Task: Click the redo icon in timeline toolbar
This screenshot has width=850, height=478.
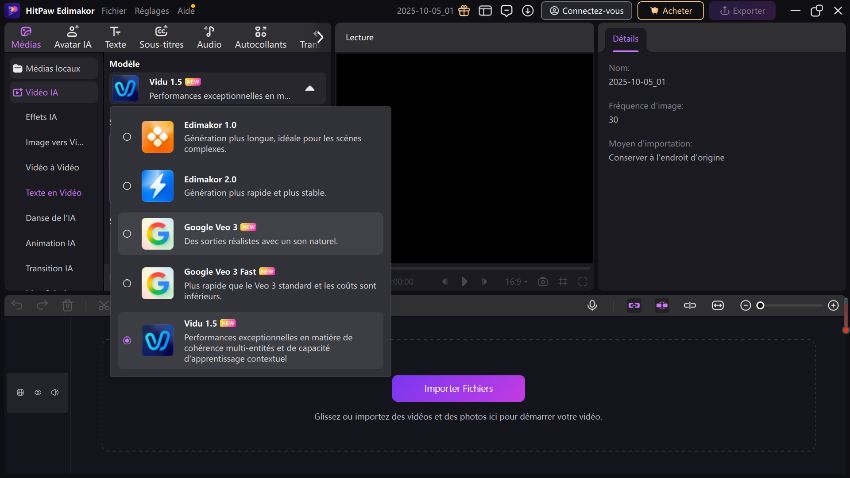Action: [x=42, y=306]
